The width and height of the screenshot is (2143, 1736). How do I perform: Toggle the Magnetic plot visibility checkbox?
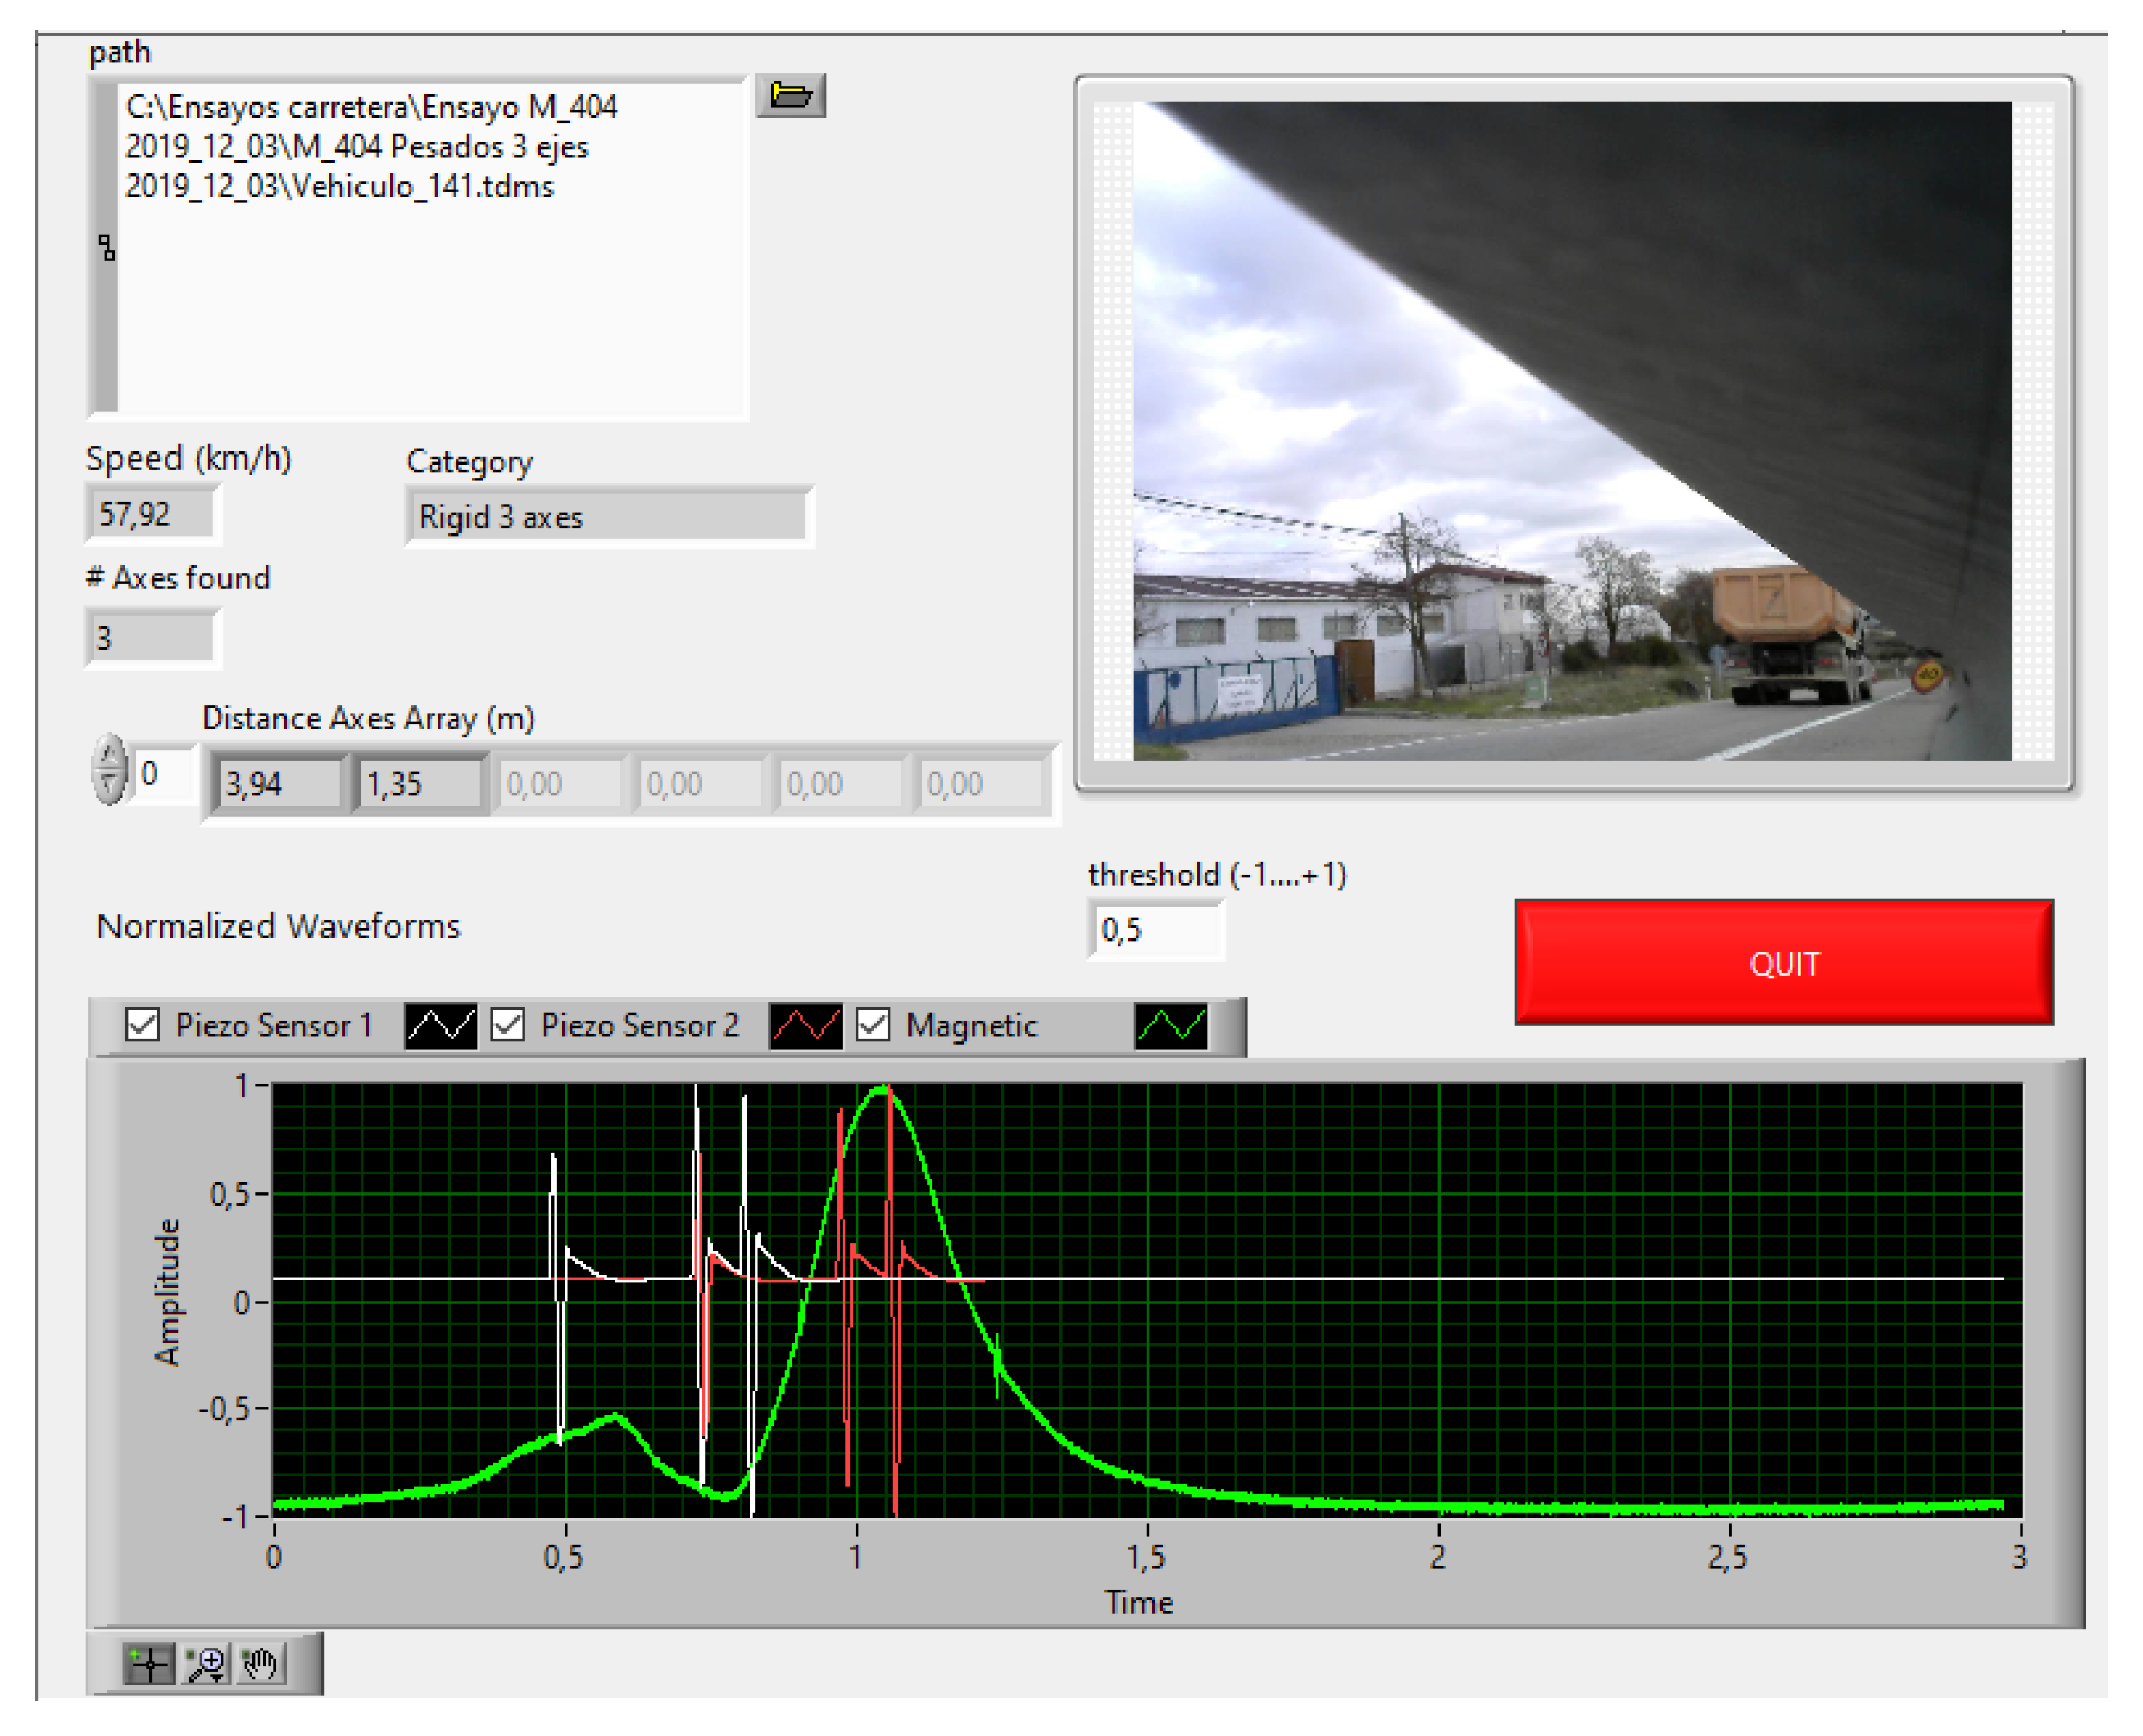click(x=873, y=1025)
